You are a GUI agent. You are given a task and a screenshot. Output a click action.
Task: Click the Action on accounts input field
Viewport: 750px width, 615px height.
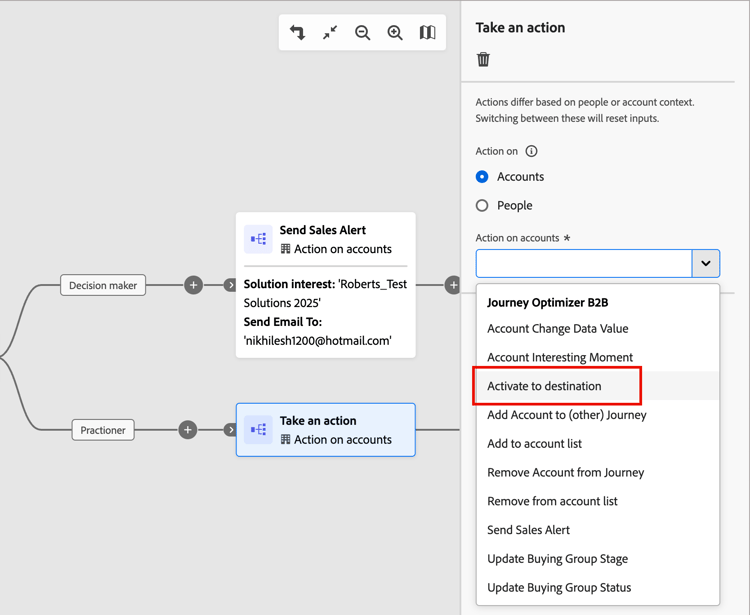pos(584,264)
